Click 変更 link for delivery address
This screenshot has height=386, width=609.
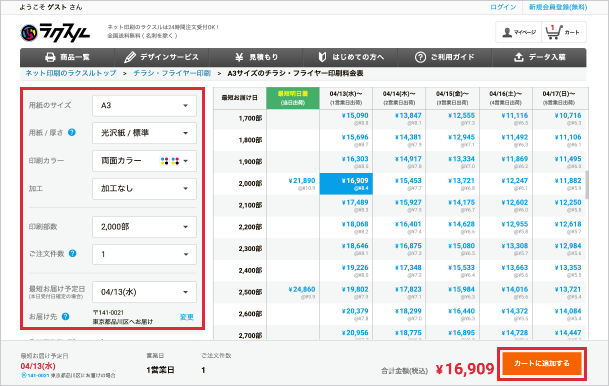187,317
